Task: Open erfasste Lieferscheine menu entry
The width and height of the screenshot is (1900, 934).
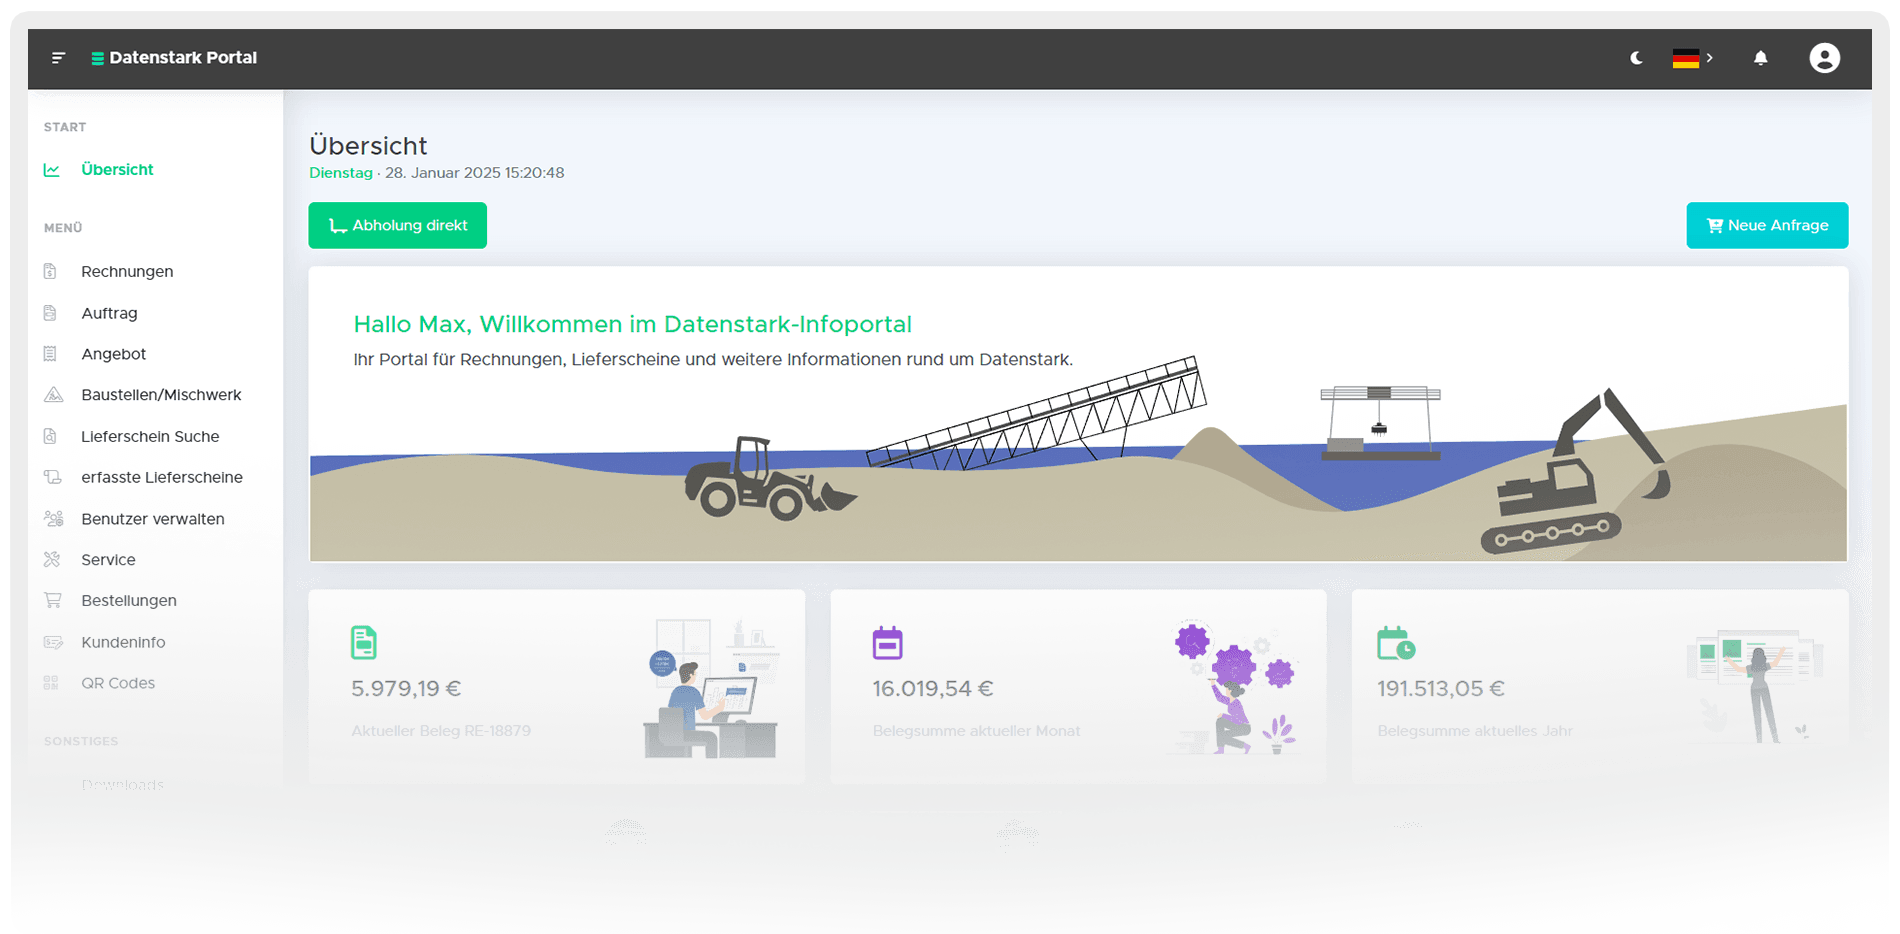Action: pos(162,477)
